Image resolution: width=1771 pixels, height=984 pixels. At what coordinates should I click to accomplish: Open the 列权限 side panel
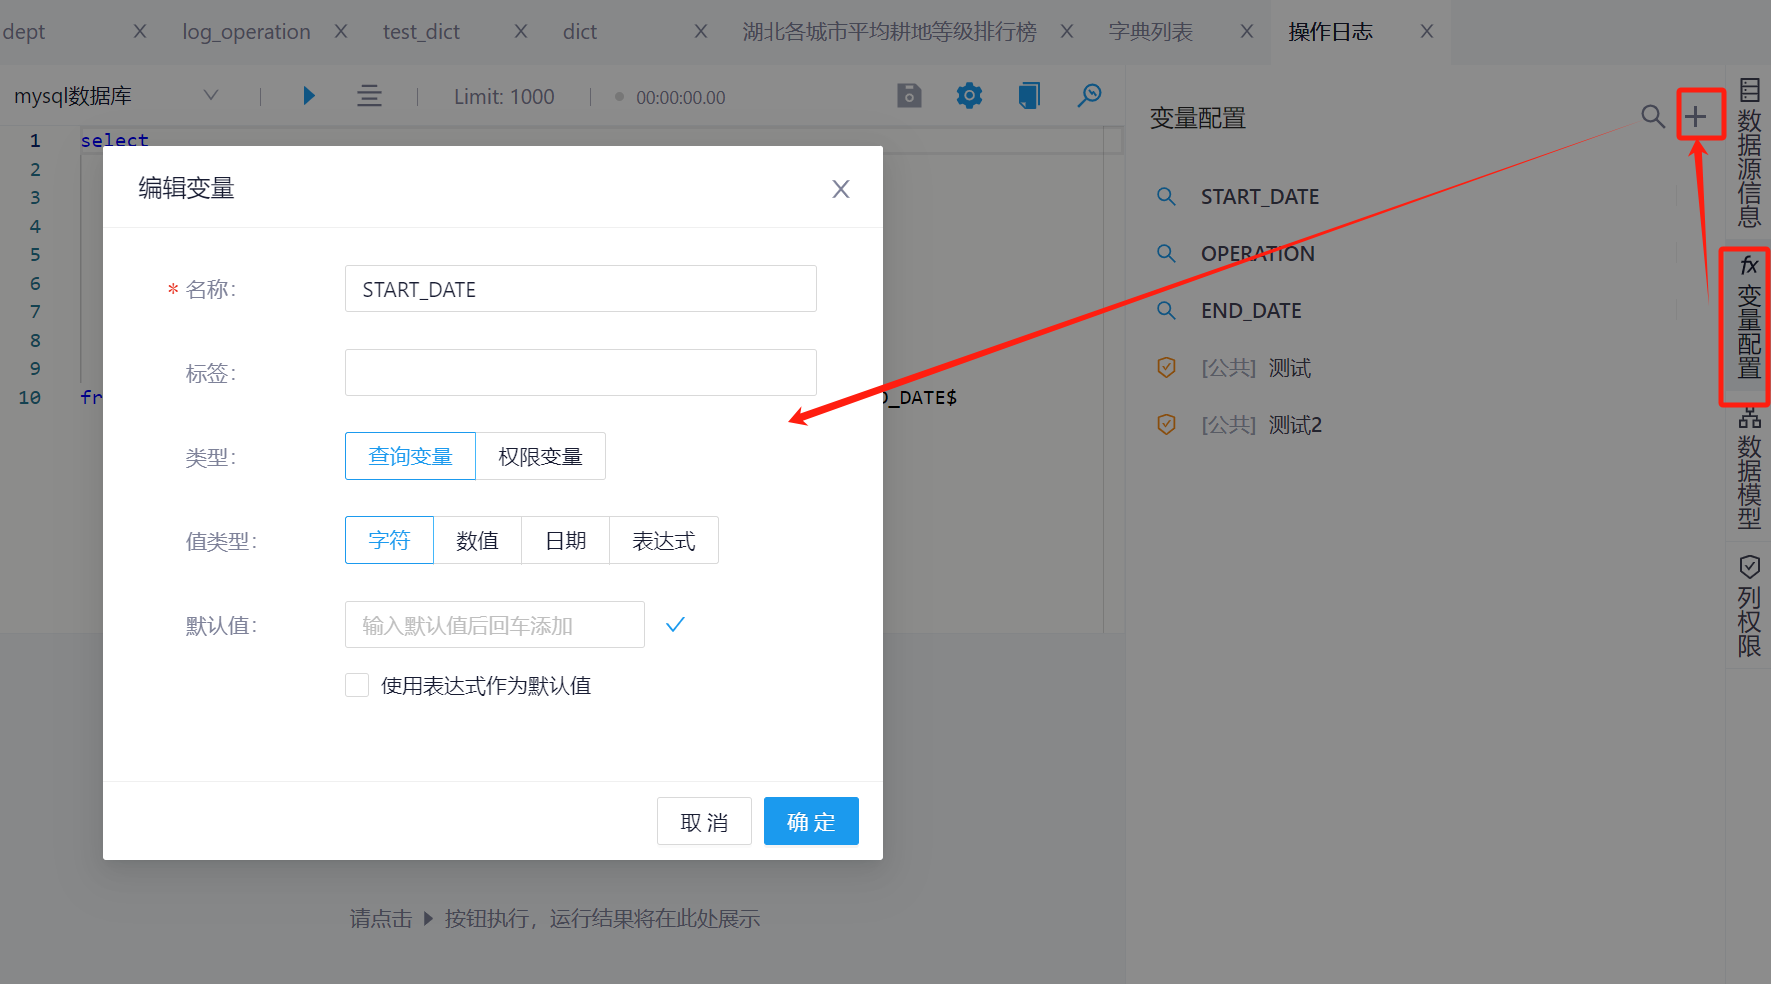point(1749,606)
